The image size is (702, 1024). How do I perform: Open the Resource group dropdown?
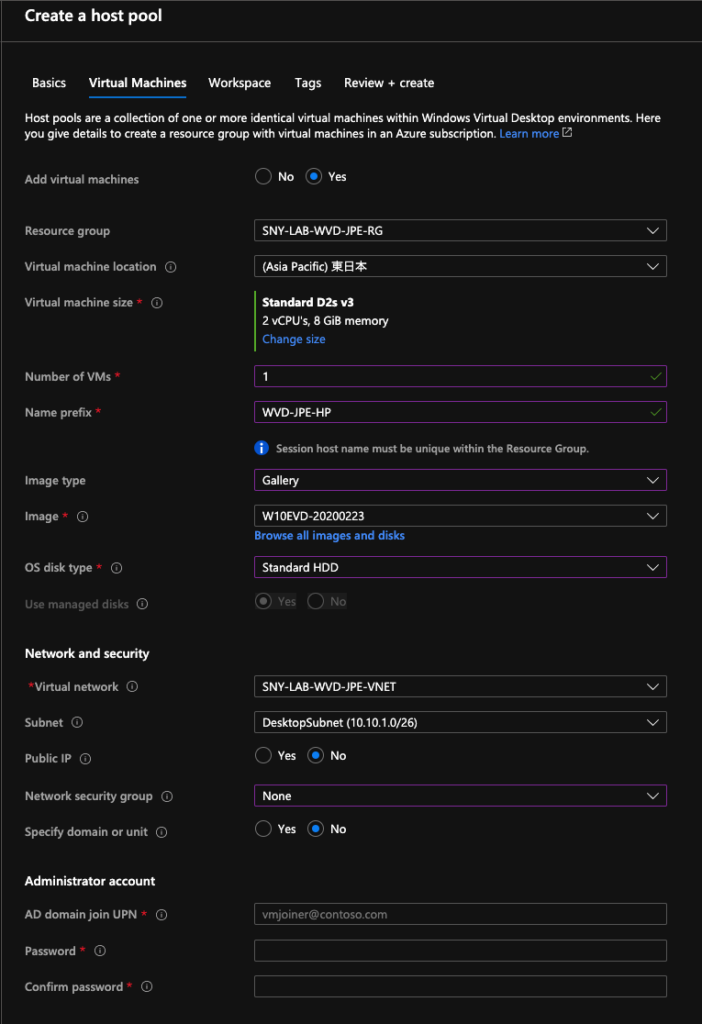(460, 231)
